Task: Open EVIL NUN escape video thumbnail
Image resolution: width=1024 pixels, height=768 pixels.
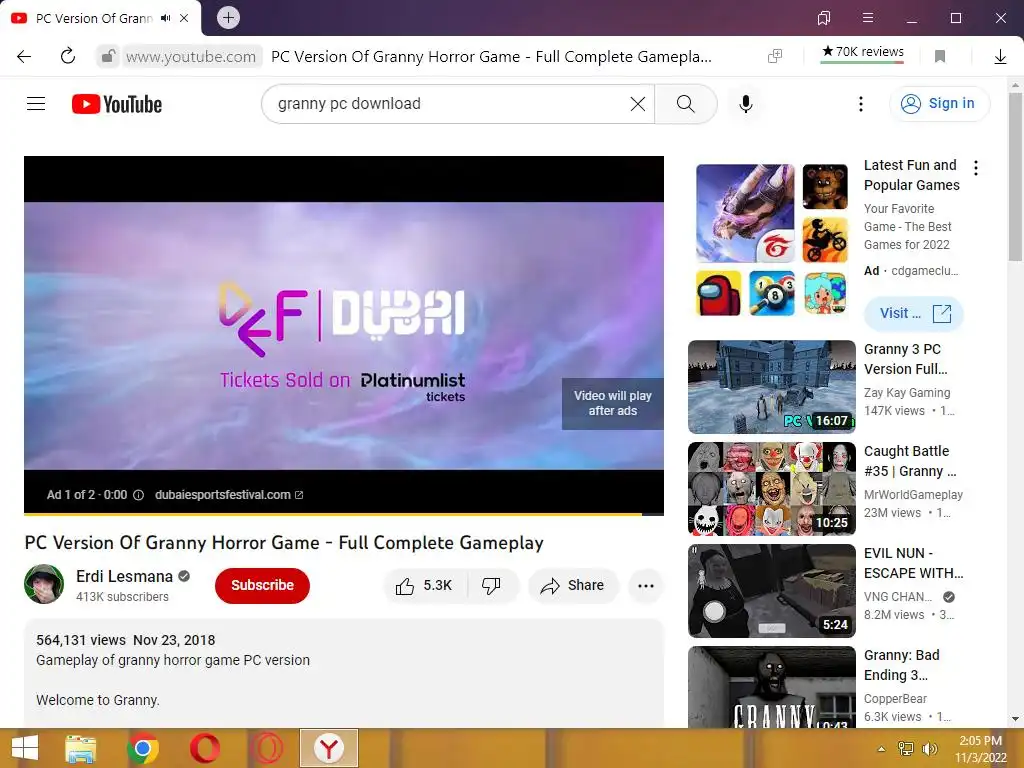Action: (x=772, y=590)
